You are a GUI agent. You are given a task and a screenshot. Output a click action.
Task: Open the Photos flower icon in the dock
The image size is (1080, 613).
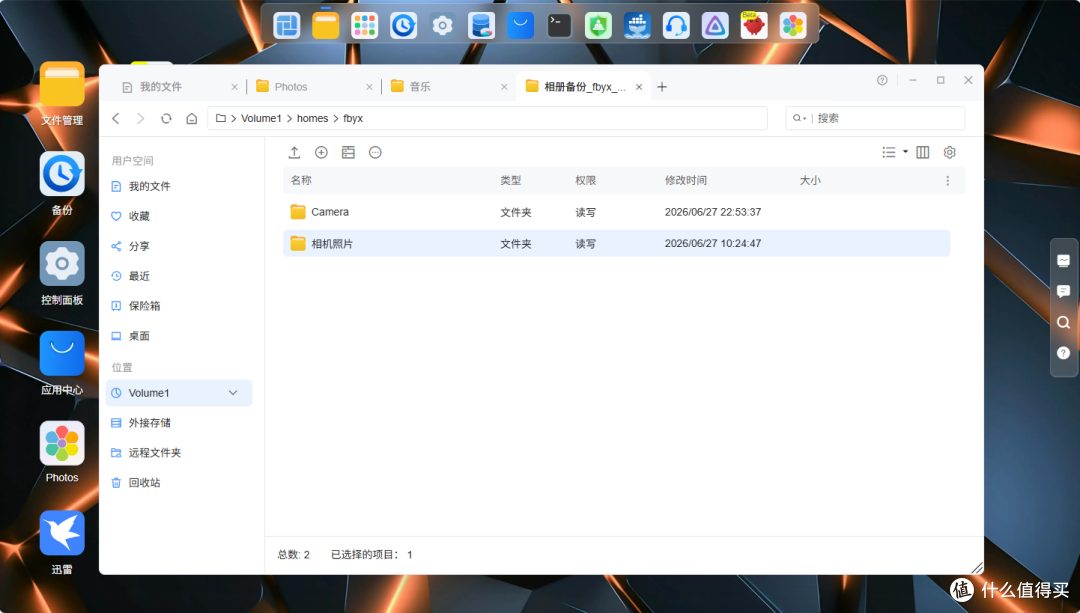pyautogui.click(x=793, y=25)
